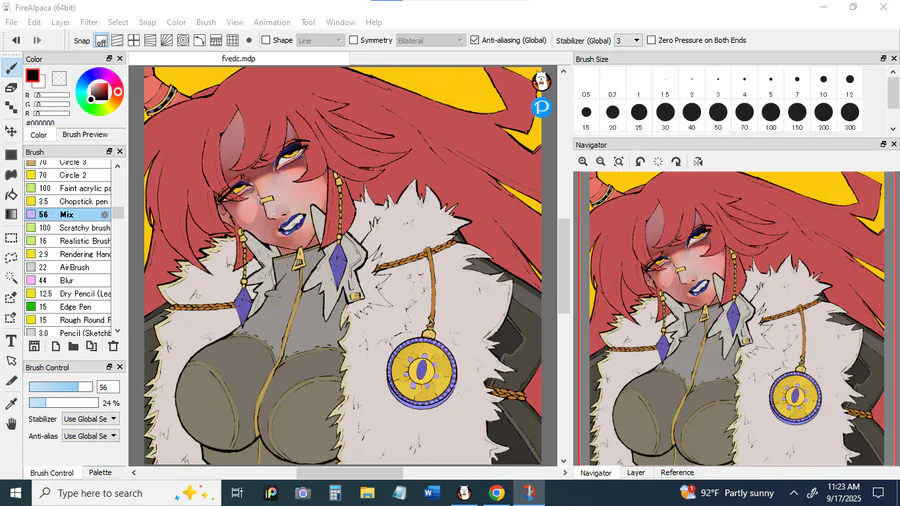The height and width of the screenshot is (506, 900).
Task: Open the Brush Control Stabilizer dropdown
Action: [90, 419]
